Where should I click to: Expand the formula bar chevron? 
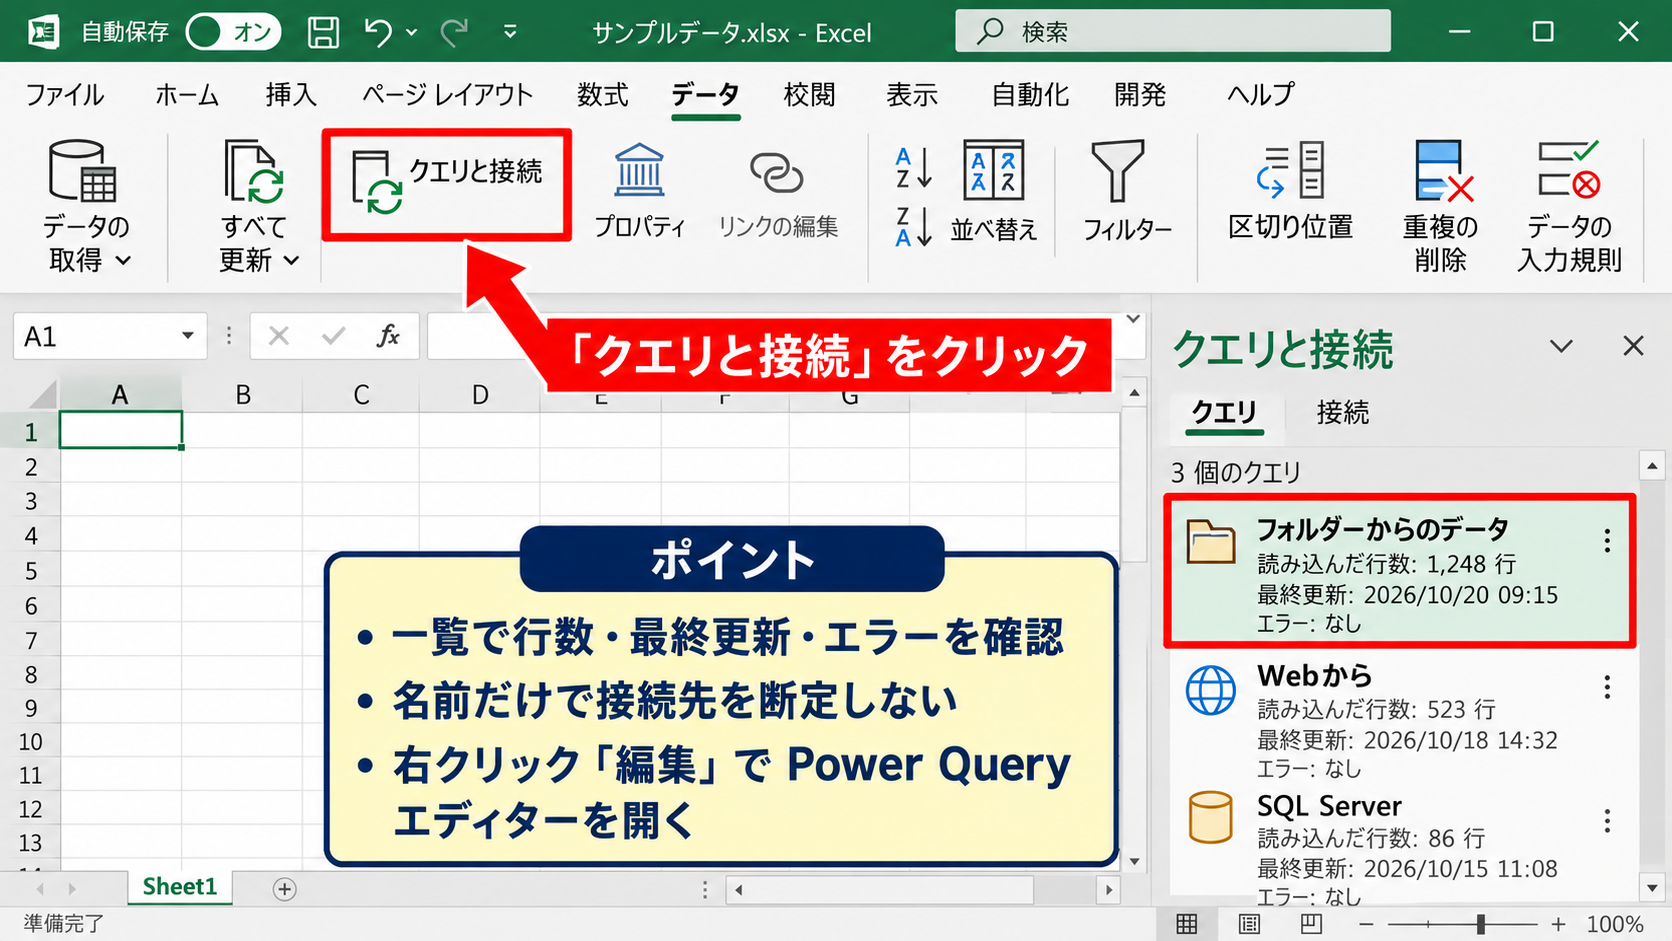(x=1133, y=320)
